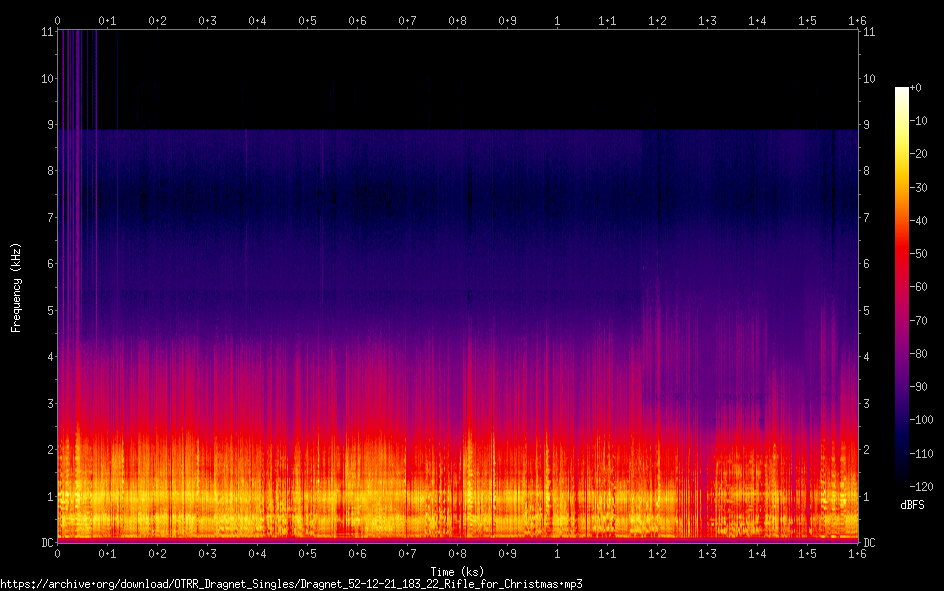Click the 9 label on the left frequency axis
The width and height of the screenshot is (944, 591).
[x=46, y=125]
